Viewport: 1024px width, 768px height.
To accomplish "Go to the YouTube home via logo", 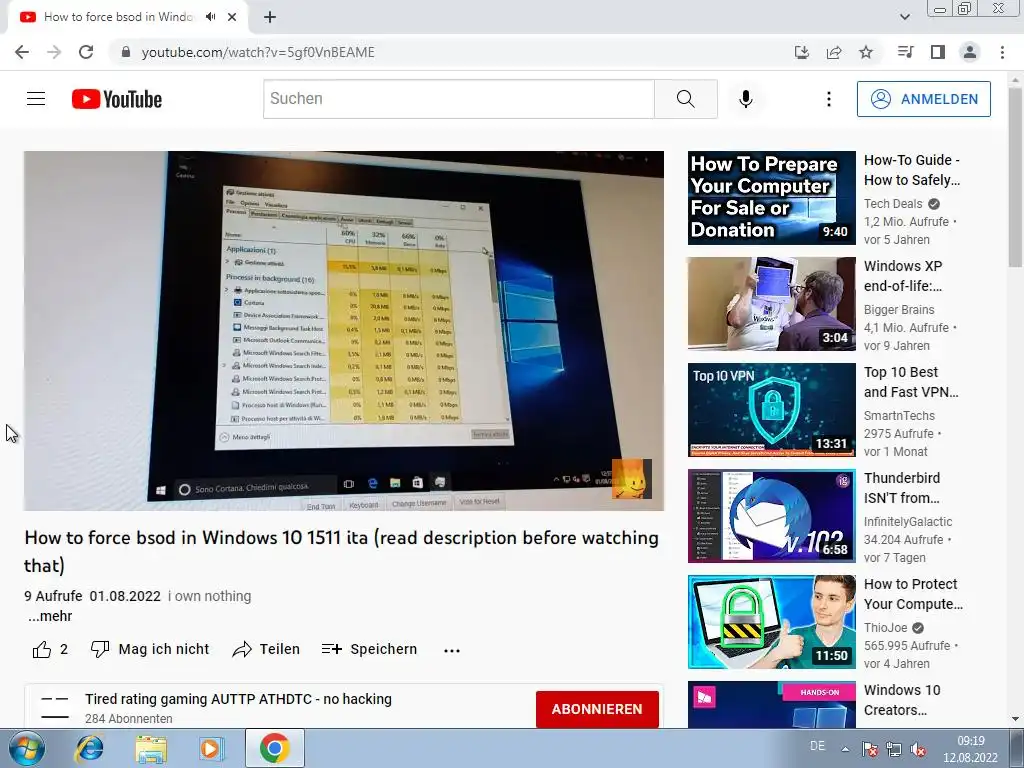I will 117,99.
